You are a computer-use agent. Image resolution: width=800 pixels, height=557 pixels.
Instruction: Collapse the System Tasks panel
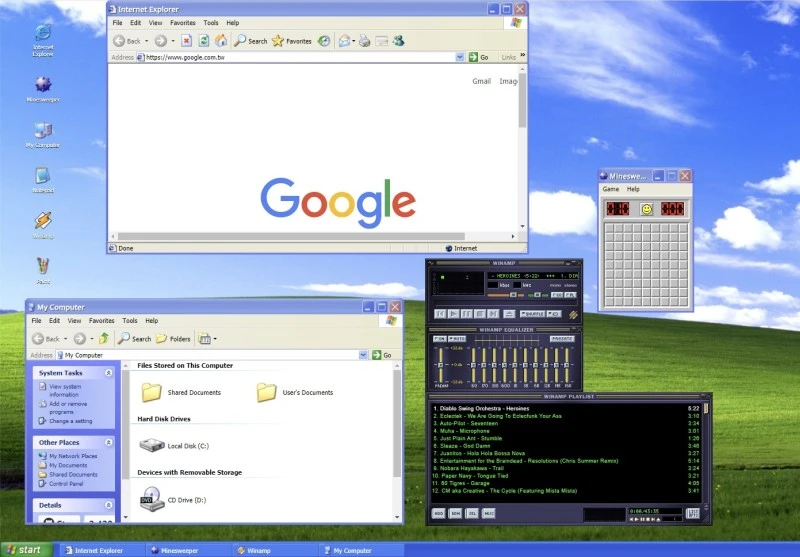pyautogui.click(x=109, y=373)
